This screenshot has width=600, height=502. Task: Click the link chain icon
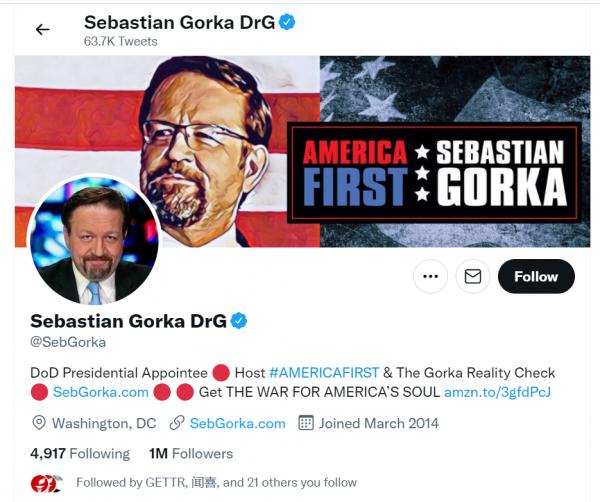pos(176,423)
